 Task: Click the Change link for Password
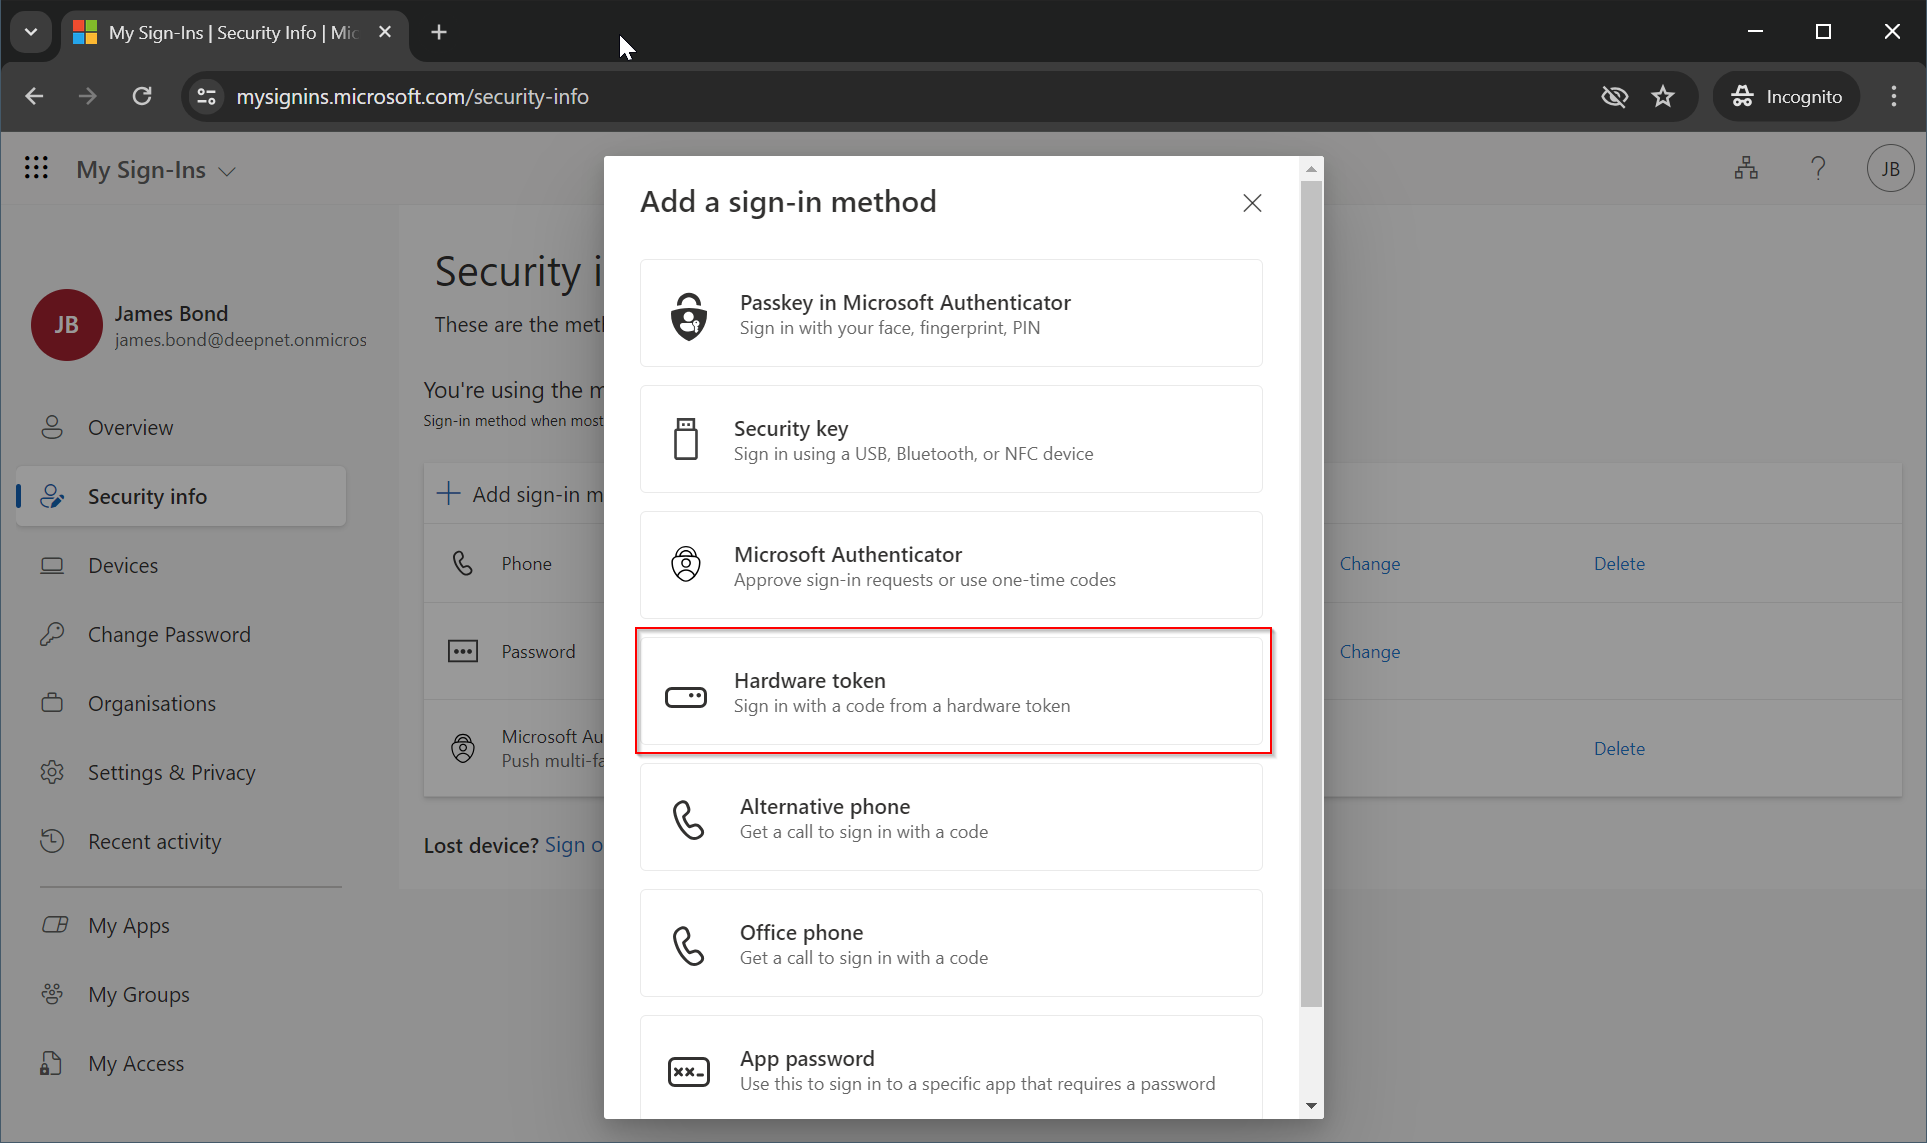pos(1369,651)
